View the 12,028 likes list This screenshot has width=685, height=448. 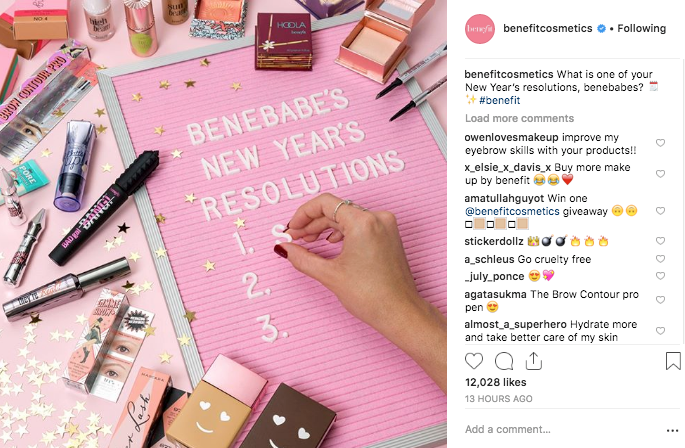[x=495, y=382]
